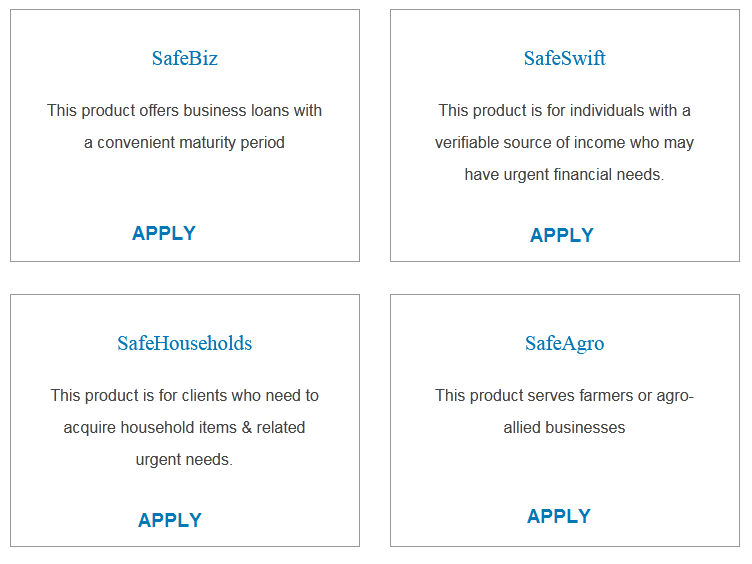Open the SafeAgro product title link
Viewport: 752px width, 564px height.
click(564, 343)
